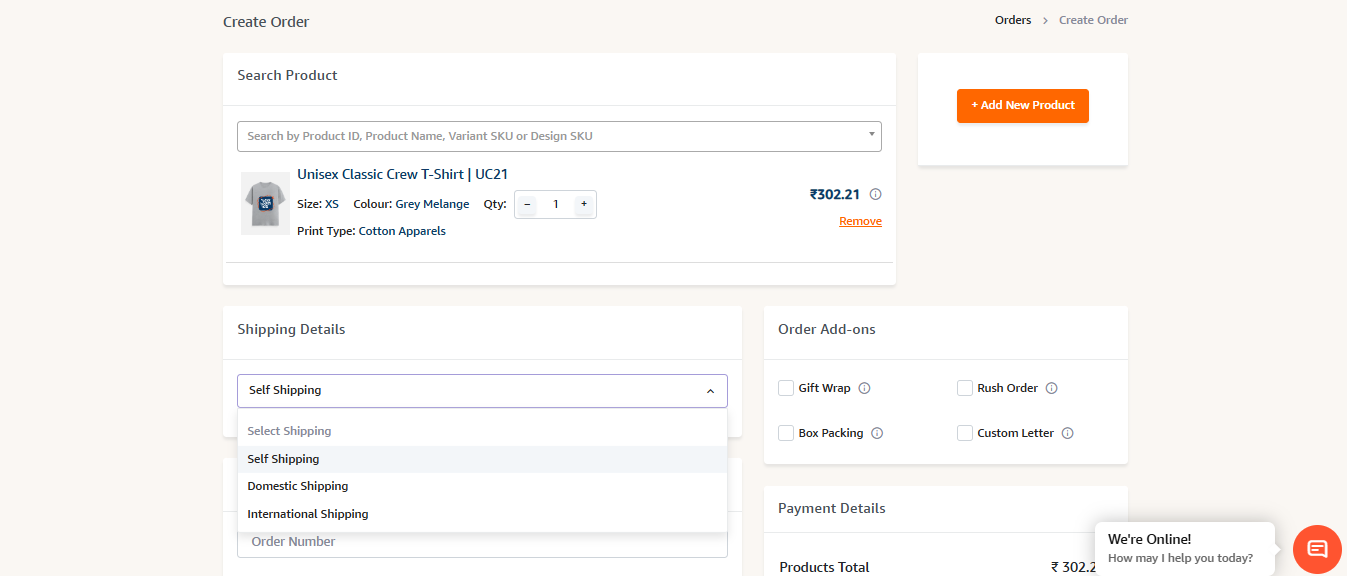Tick the Rush Order checkbox
Viewport: 1347px width, 576px height.
tap(965, 388)
